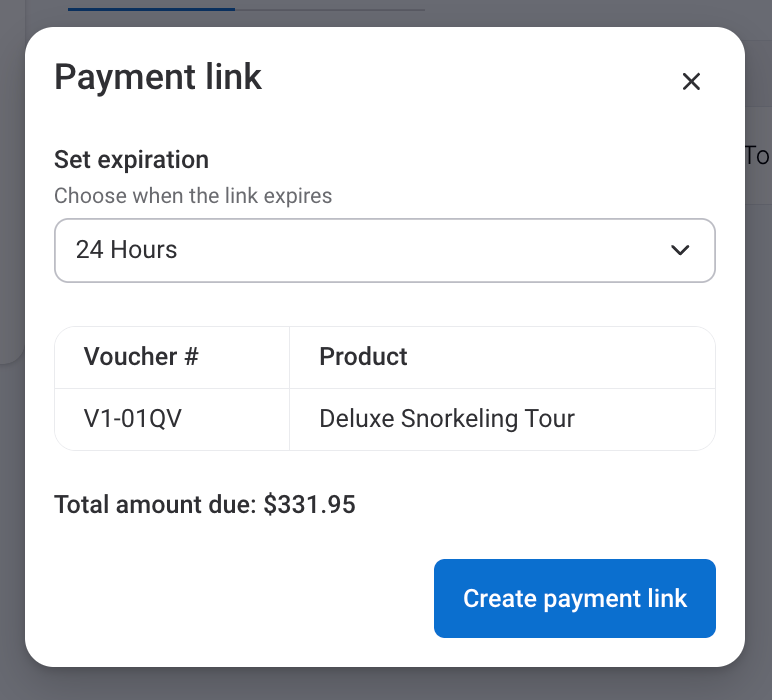Click the $331.95 amount value

click(x=309, y=505)
